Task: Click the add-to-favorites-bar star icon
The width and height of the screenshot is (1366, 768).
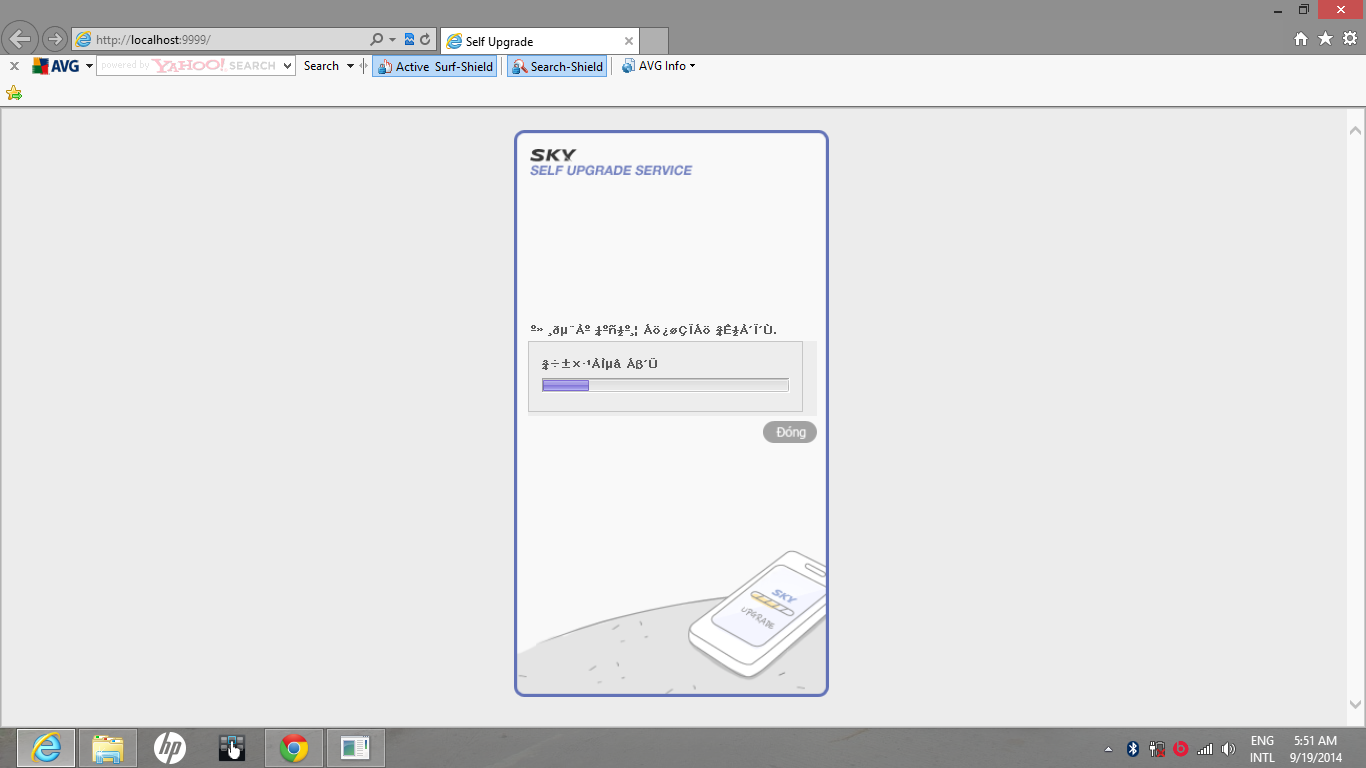Action: (x=14, y=93)
